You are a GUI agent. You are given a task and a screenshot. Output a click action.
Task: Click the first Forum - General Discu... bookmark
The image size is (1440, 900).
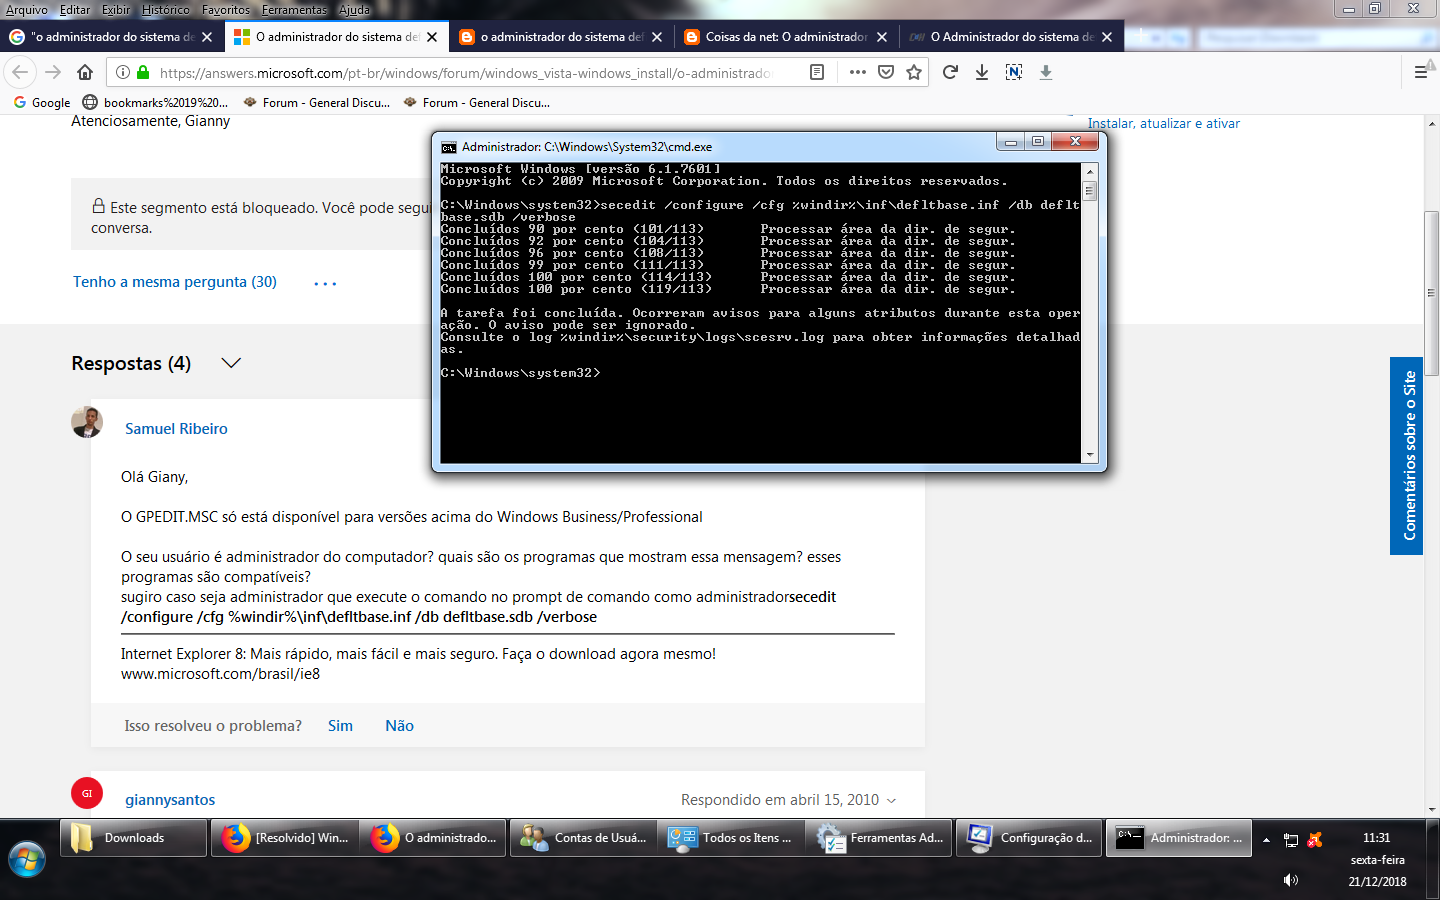(317, 102)
